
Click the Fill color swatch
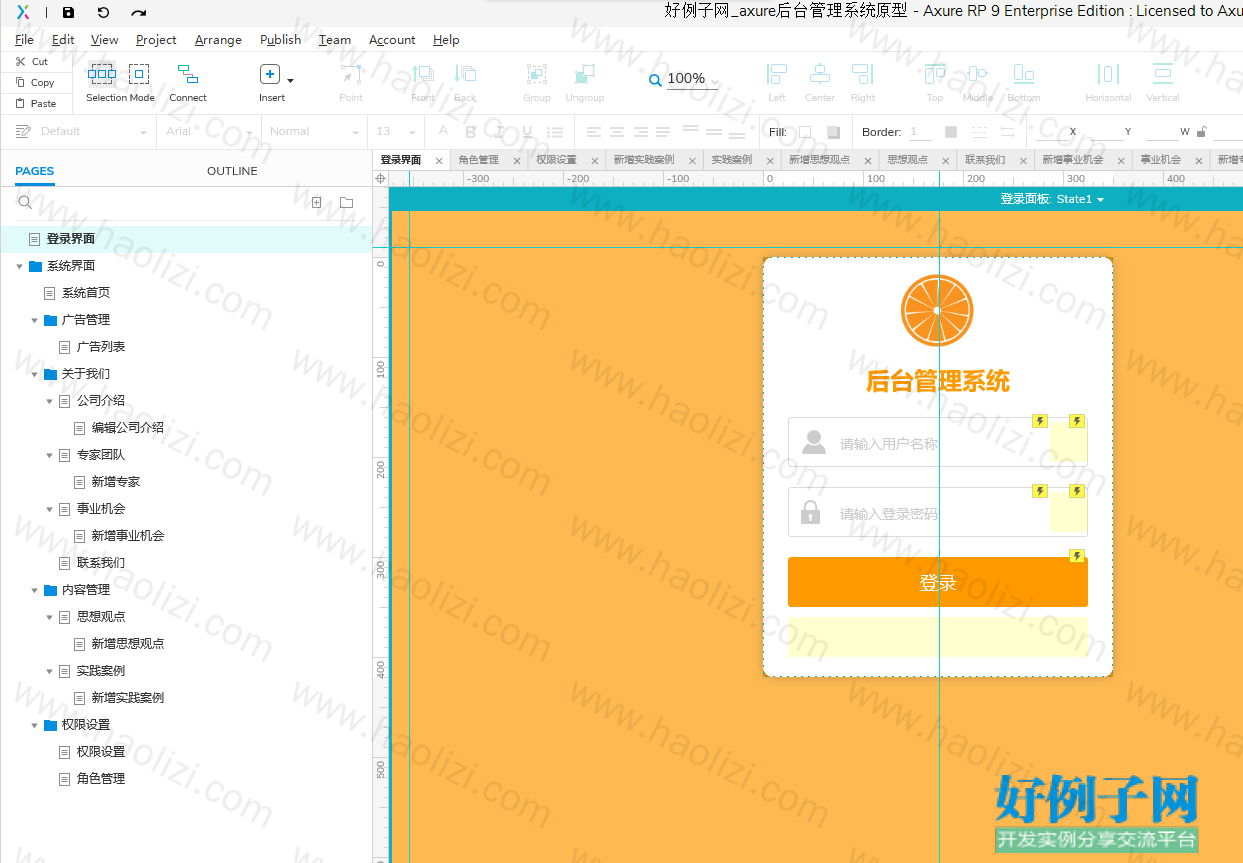click(805, 132)
